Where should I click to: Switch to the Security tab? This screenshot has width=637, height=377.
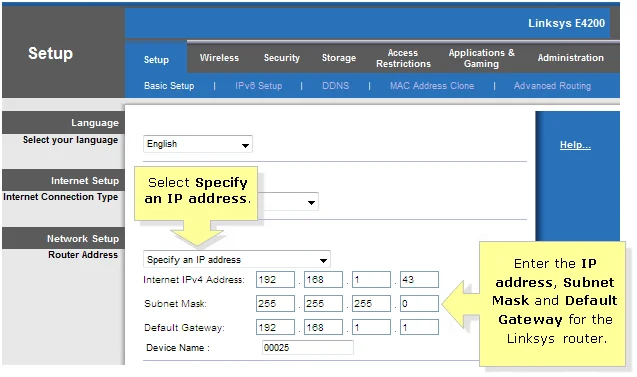282,58
